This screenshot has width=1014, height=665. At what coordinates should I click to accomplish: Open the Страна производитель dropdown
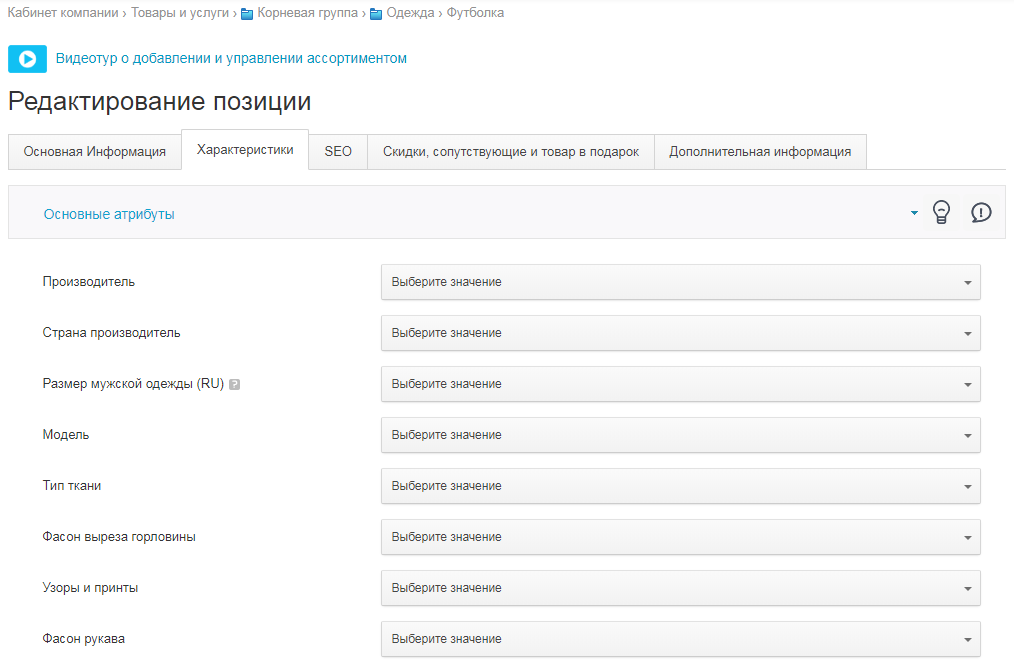pos(680,333)
